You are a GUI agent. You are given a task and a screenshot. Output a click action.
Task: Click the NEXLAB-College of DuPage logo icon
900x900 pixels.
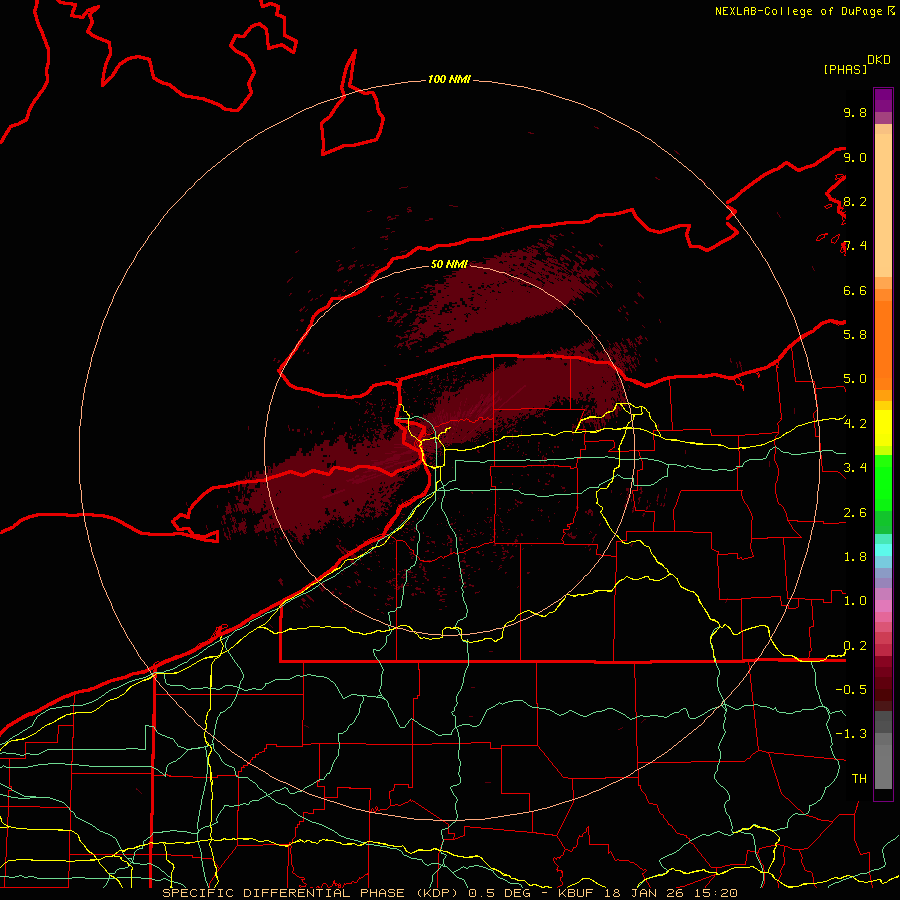891,11
